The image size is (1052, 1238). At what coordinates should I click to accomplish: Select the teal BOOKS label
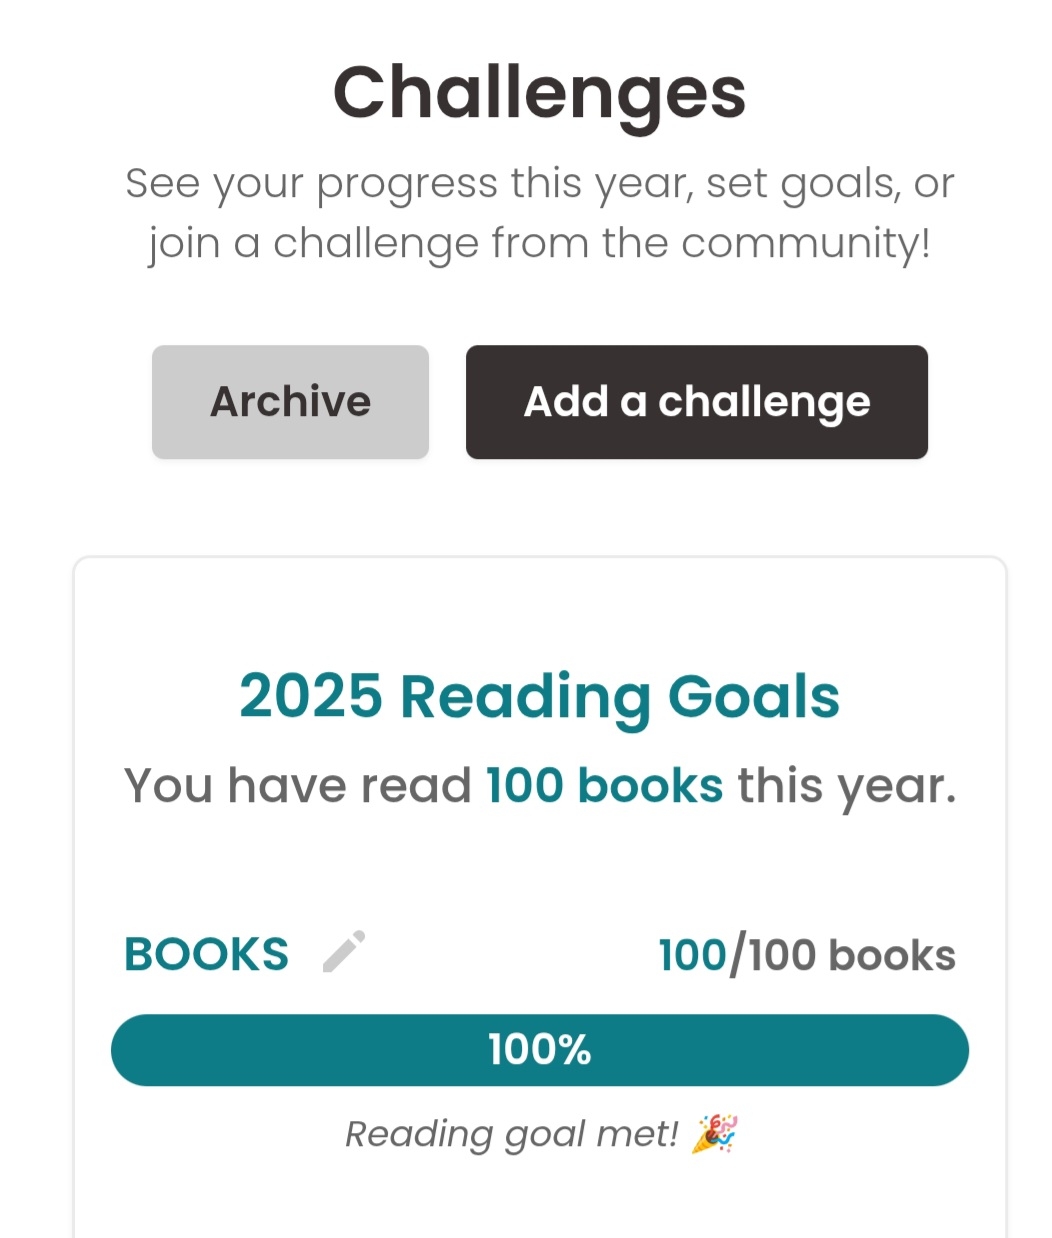[206, 955]
